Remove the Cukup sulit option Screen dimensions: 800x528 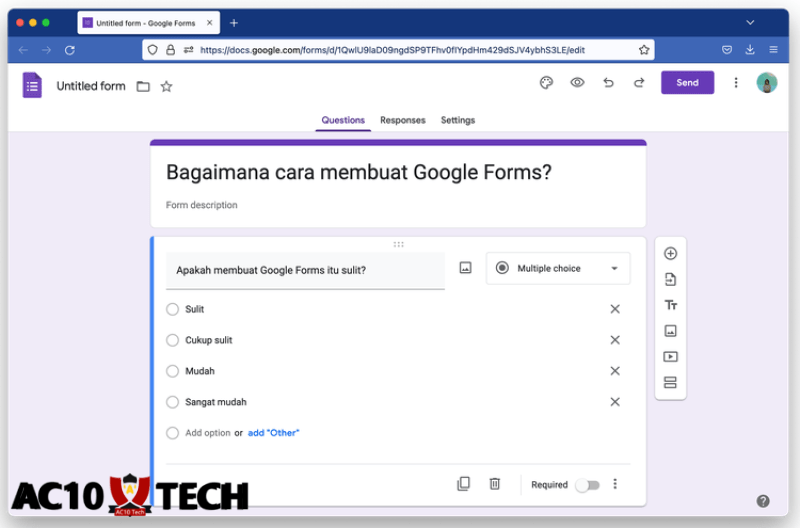point(615,340)
